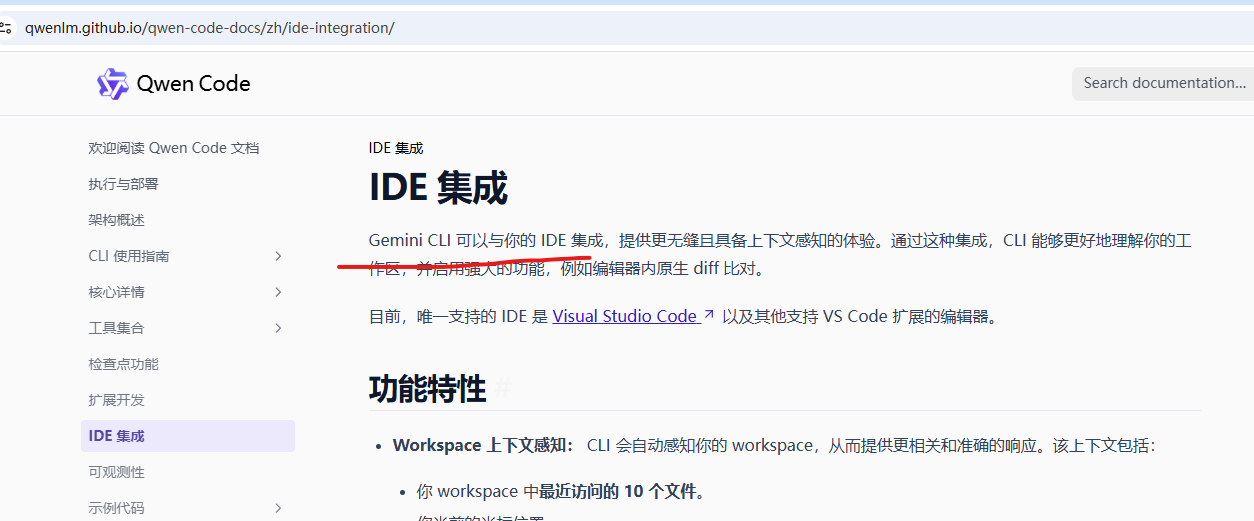
Task: Expand the 示例代码 chevron
Action: tap(278, 508)
